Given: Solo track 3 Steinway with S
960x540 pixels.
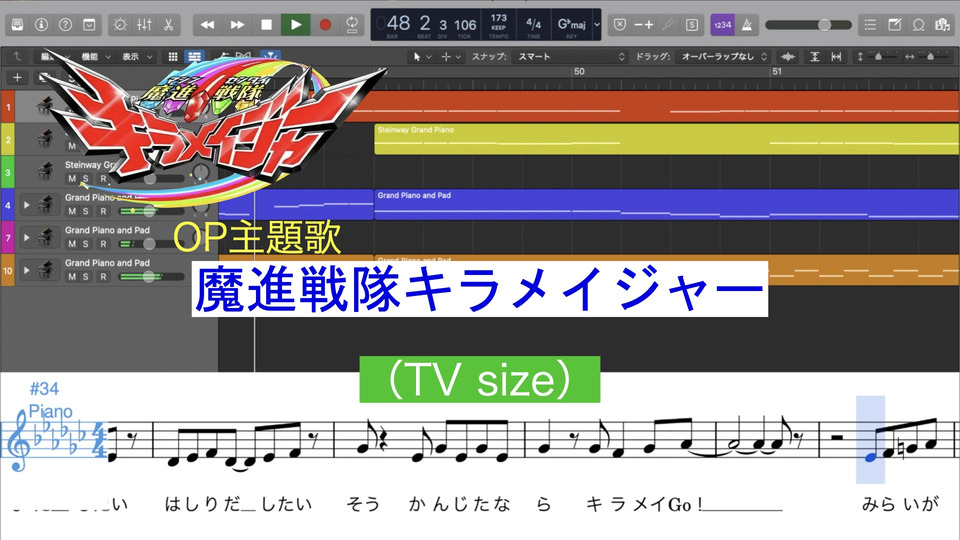Looking at the screenshot, I should 86,179.
